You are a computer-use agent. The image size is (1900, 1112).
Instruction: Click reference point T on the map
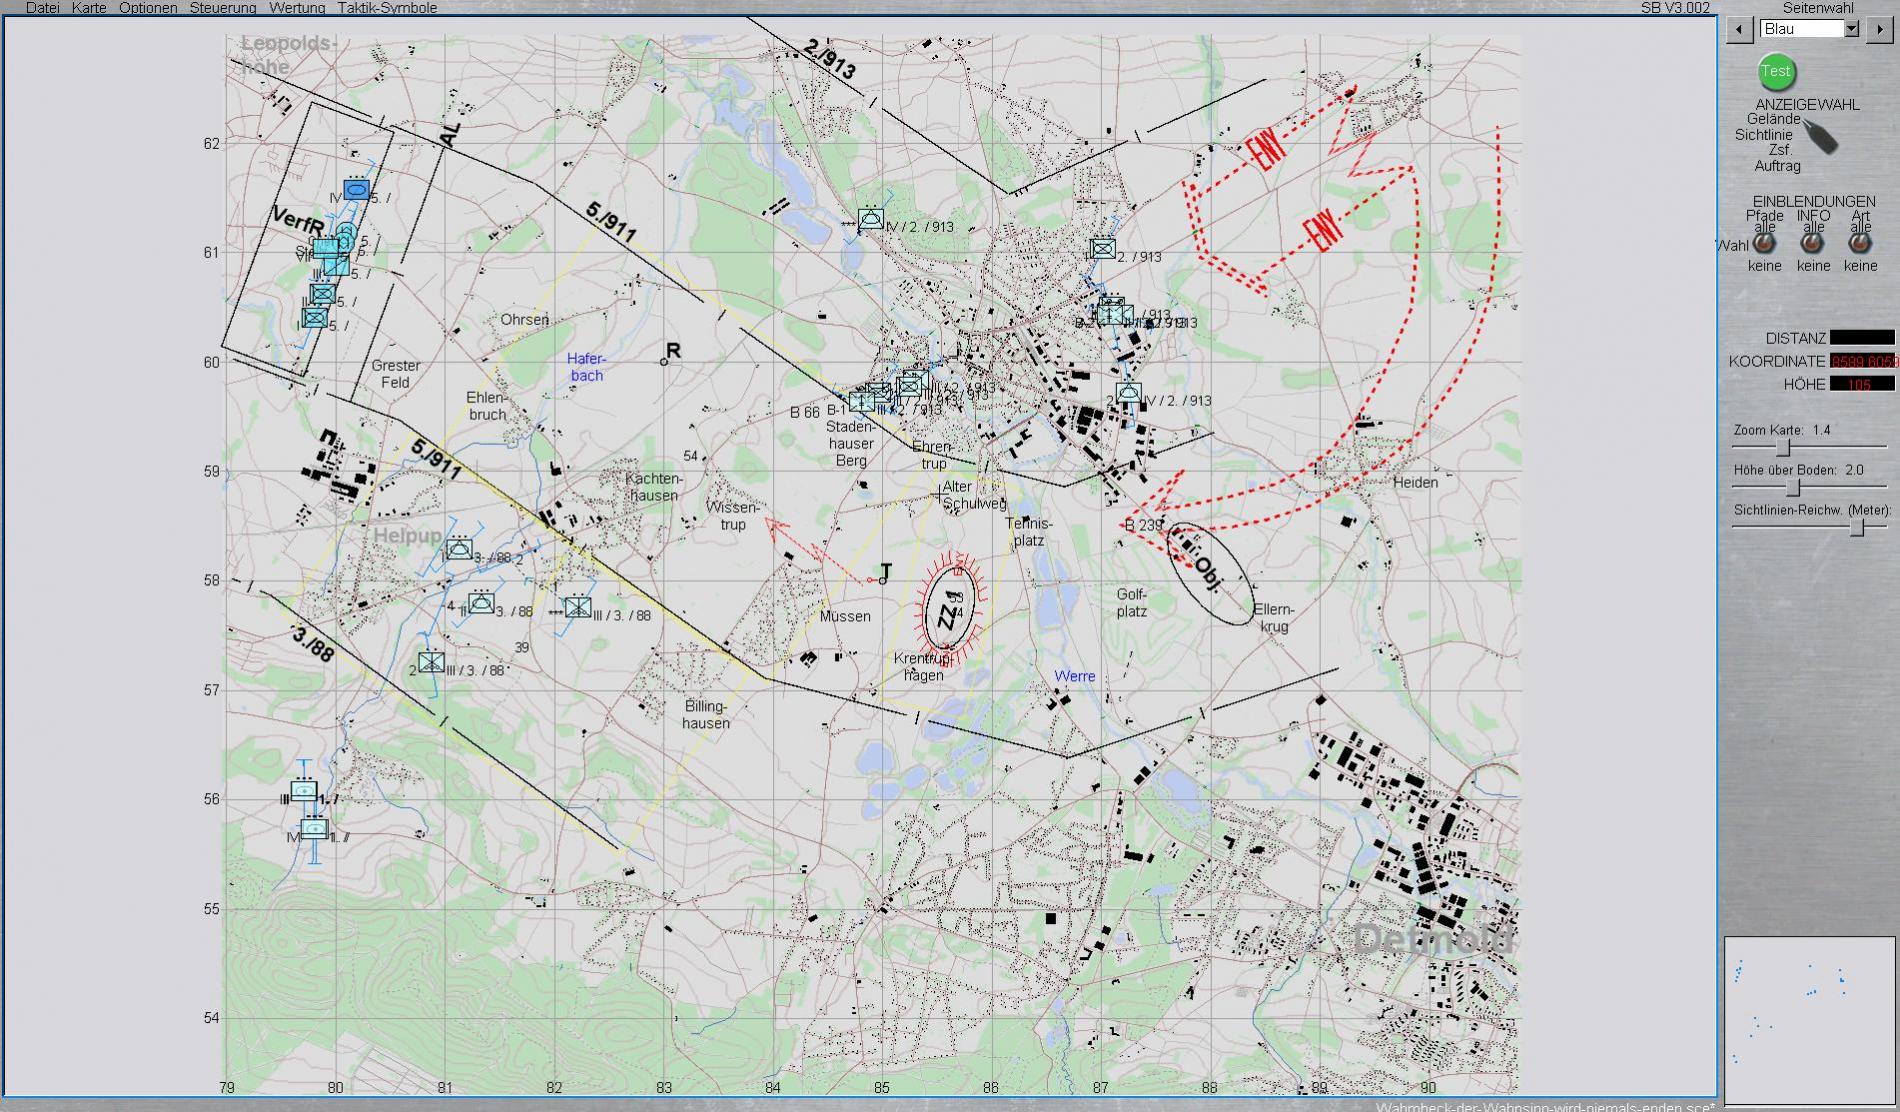pos(883,579)
